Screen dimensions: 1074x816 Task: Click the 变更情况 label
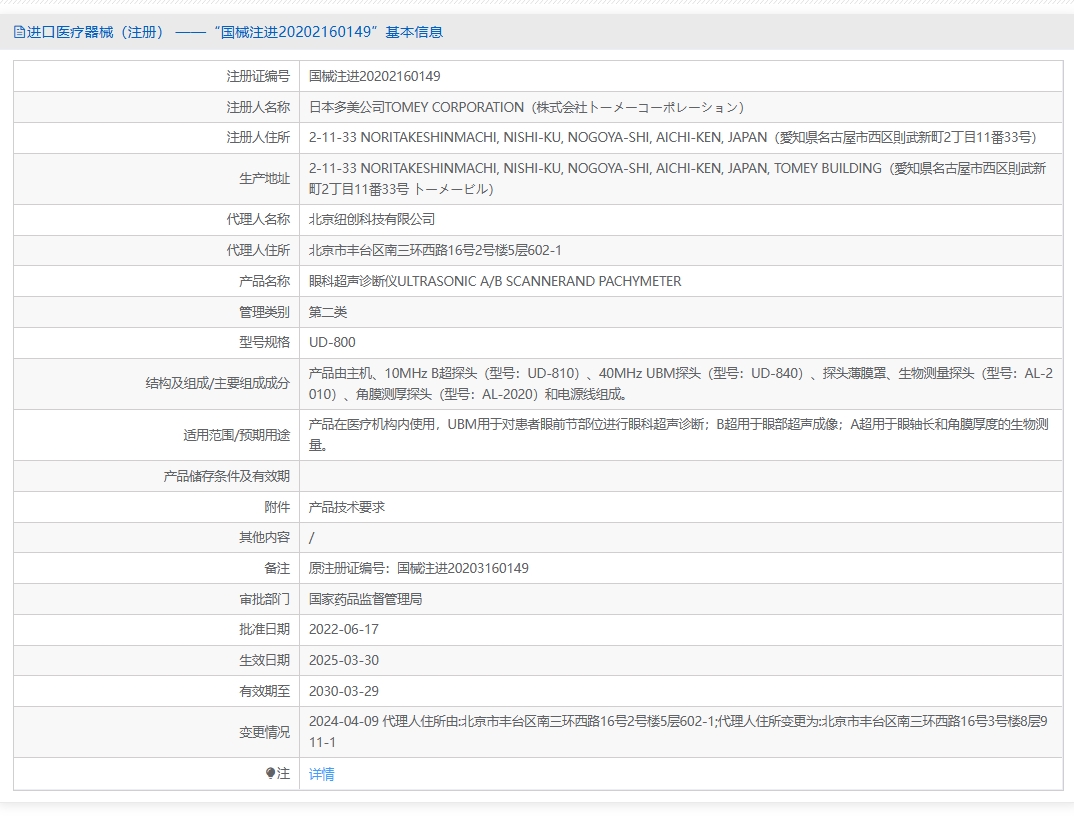pyautogui.click(x=264, y=732)
